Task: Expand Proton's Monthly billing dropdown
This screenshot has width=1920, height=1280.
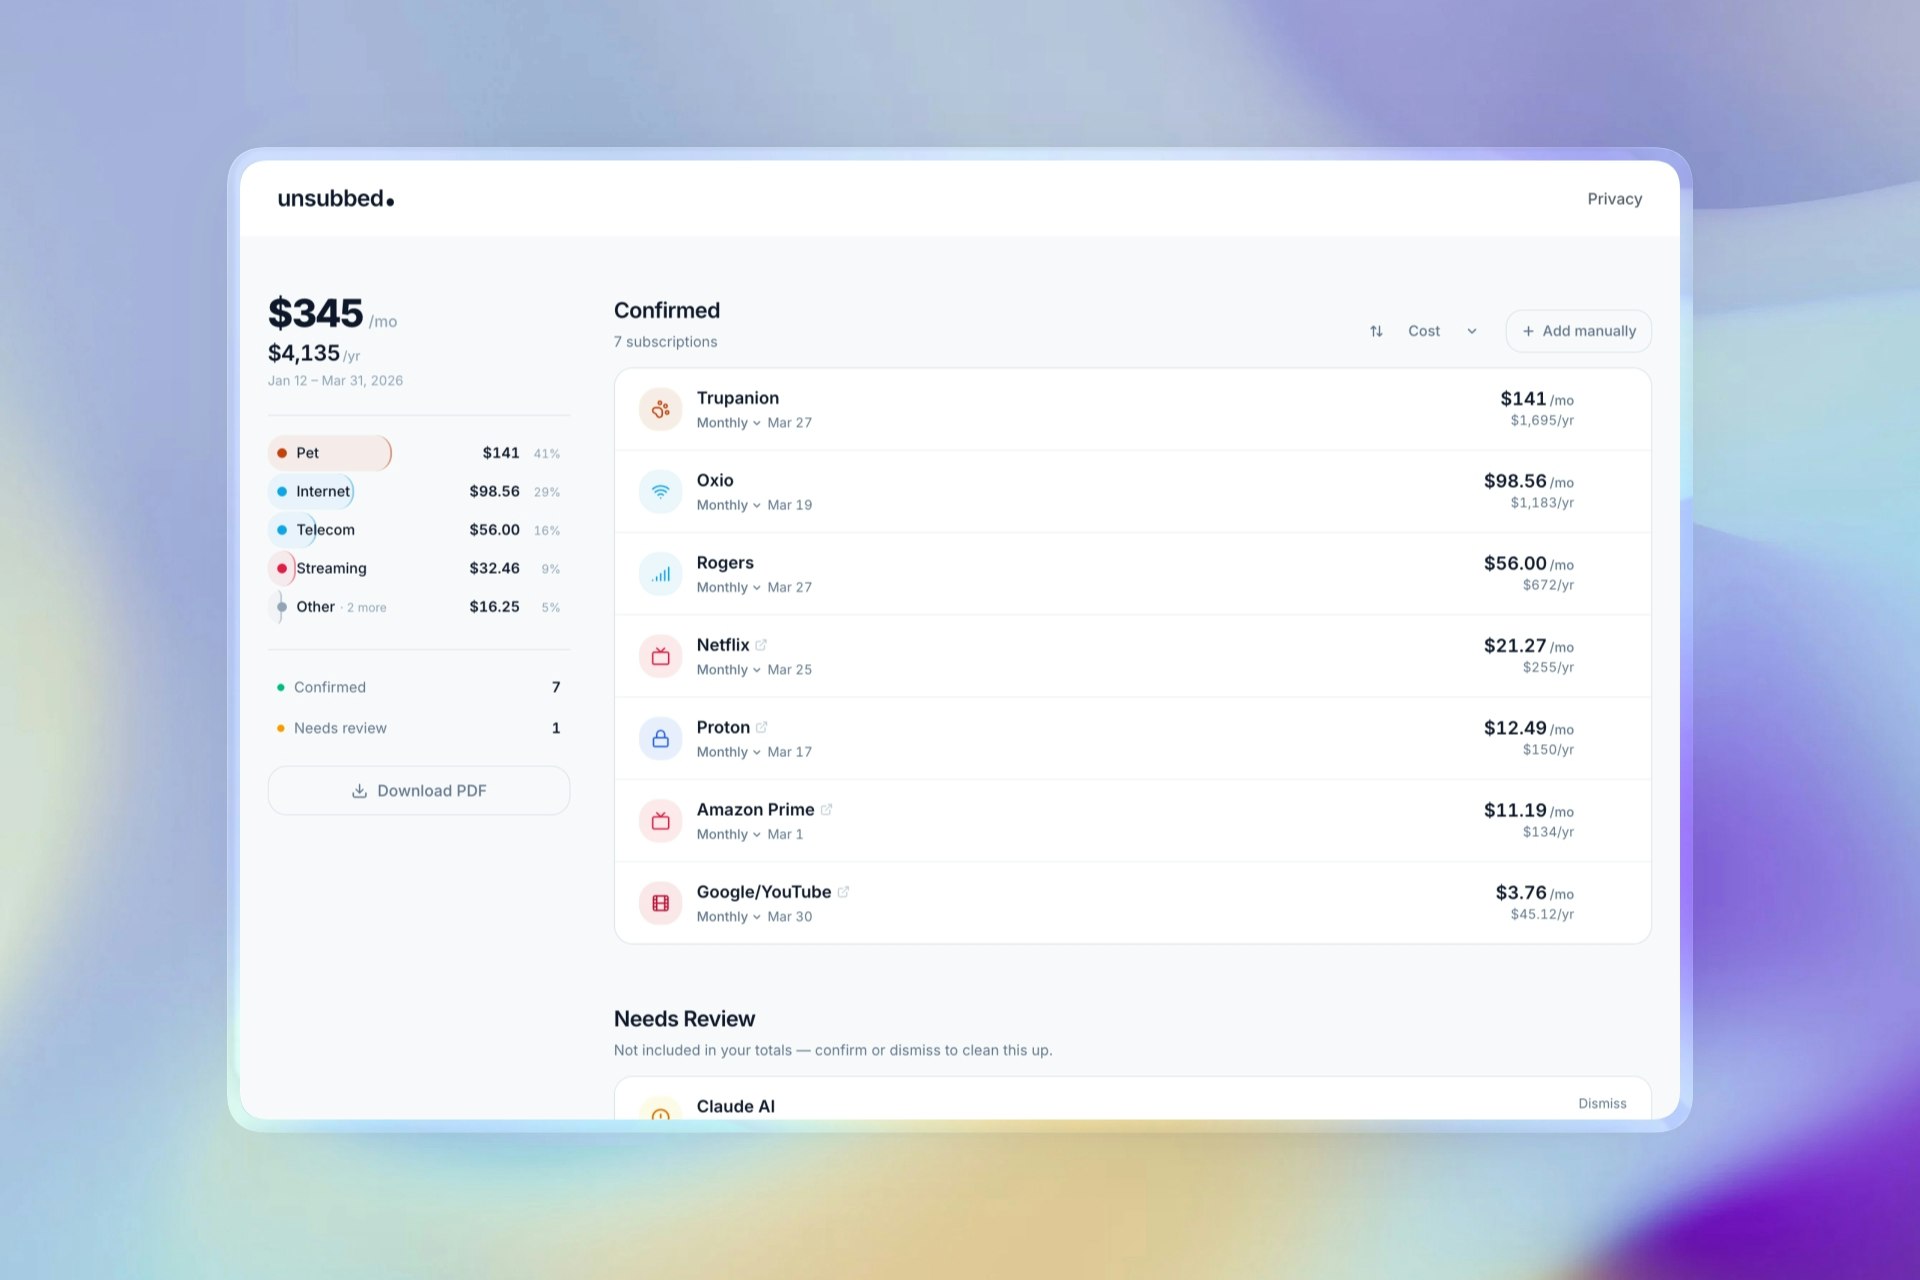Action: pyautogui.click(x=728, y=752)
